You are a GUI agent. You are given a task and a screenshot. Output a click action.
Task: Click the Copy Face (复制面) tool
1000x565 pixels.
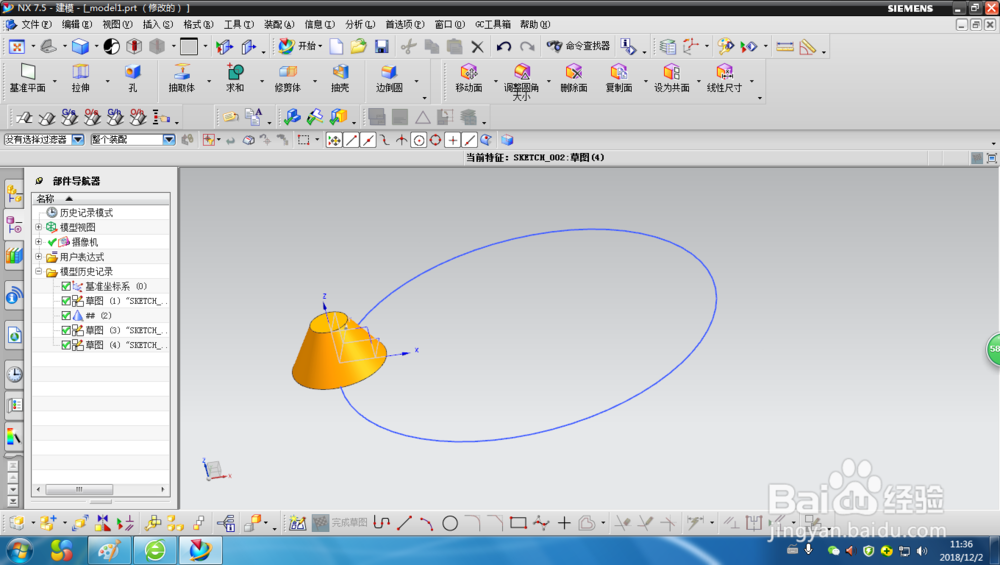[619, 78]
